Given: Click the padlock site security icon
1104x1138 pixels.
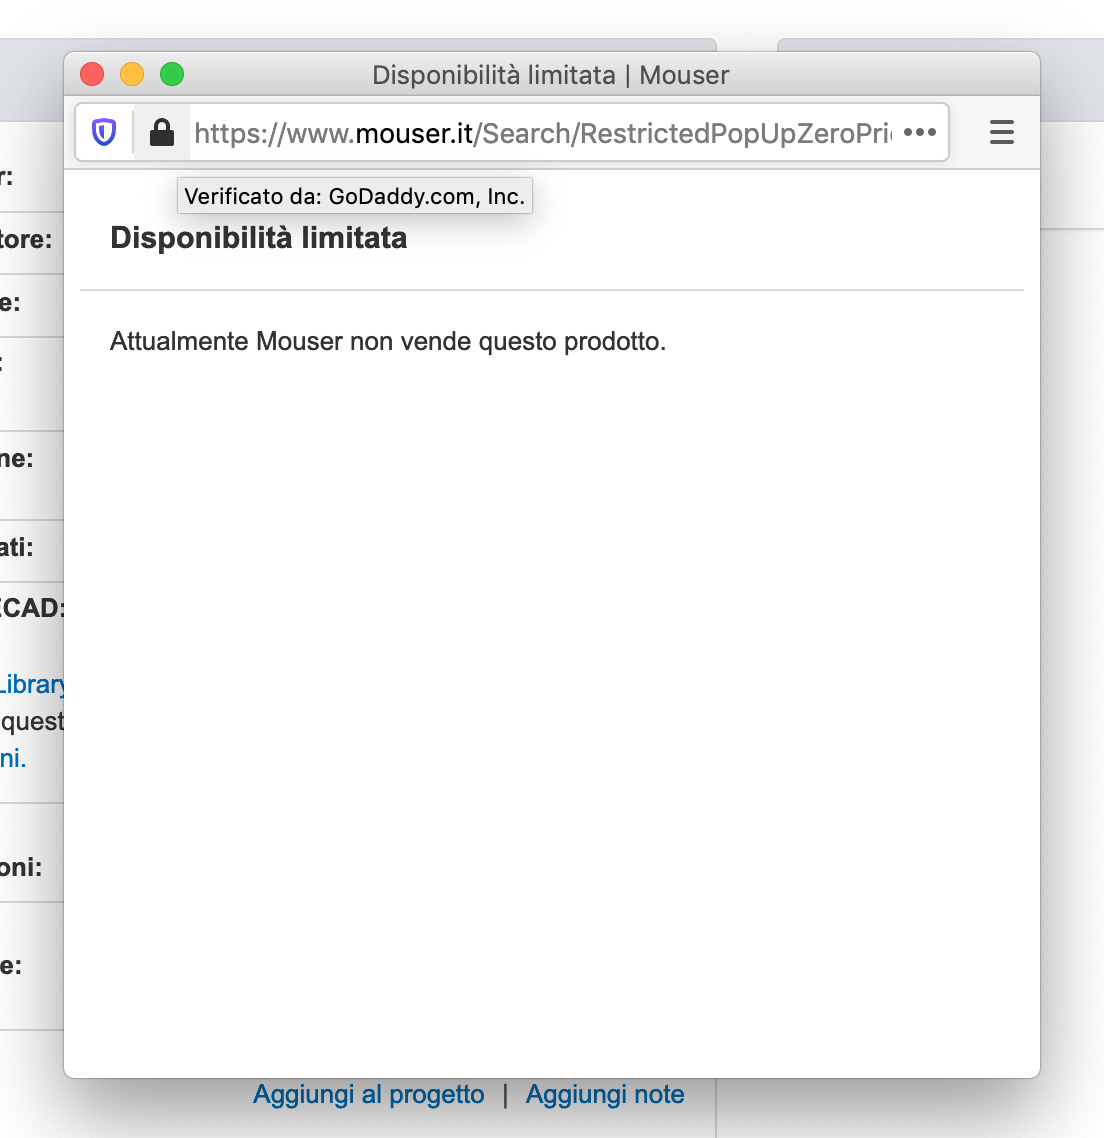Looking at the screenshot, I should coord(161,132).
